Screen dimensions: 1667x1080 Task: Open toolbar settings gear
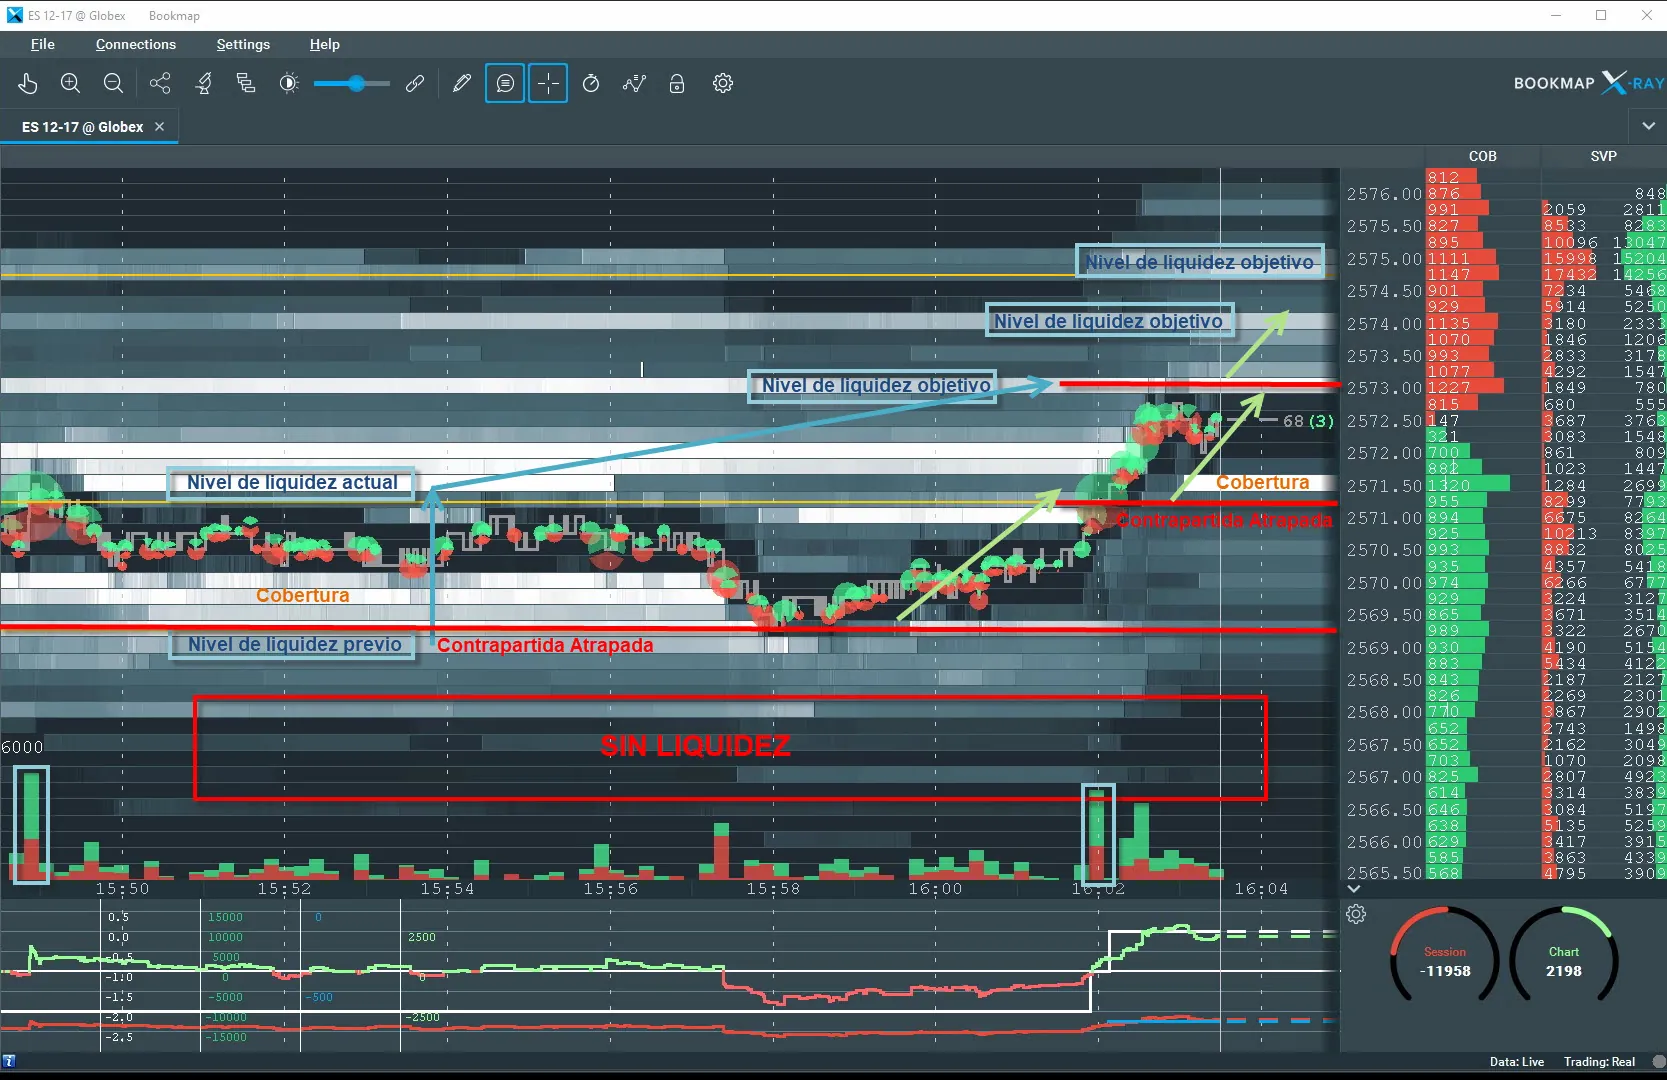click(x=723, y=84)
